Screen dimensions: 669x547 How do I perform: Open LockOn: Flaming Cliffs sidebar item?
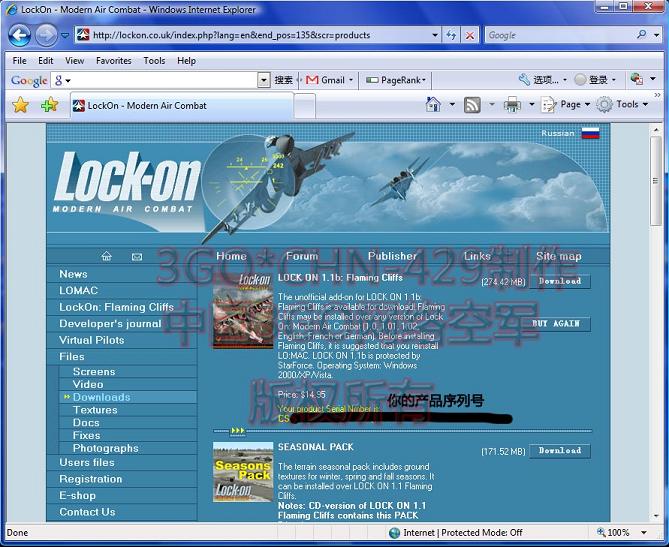116,307
